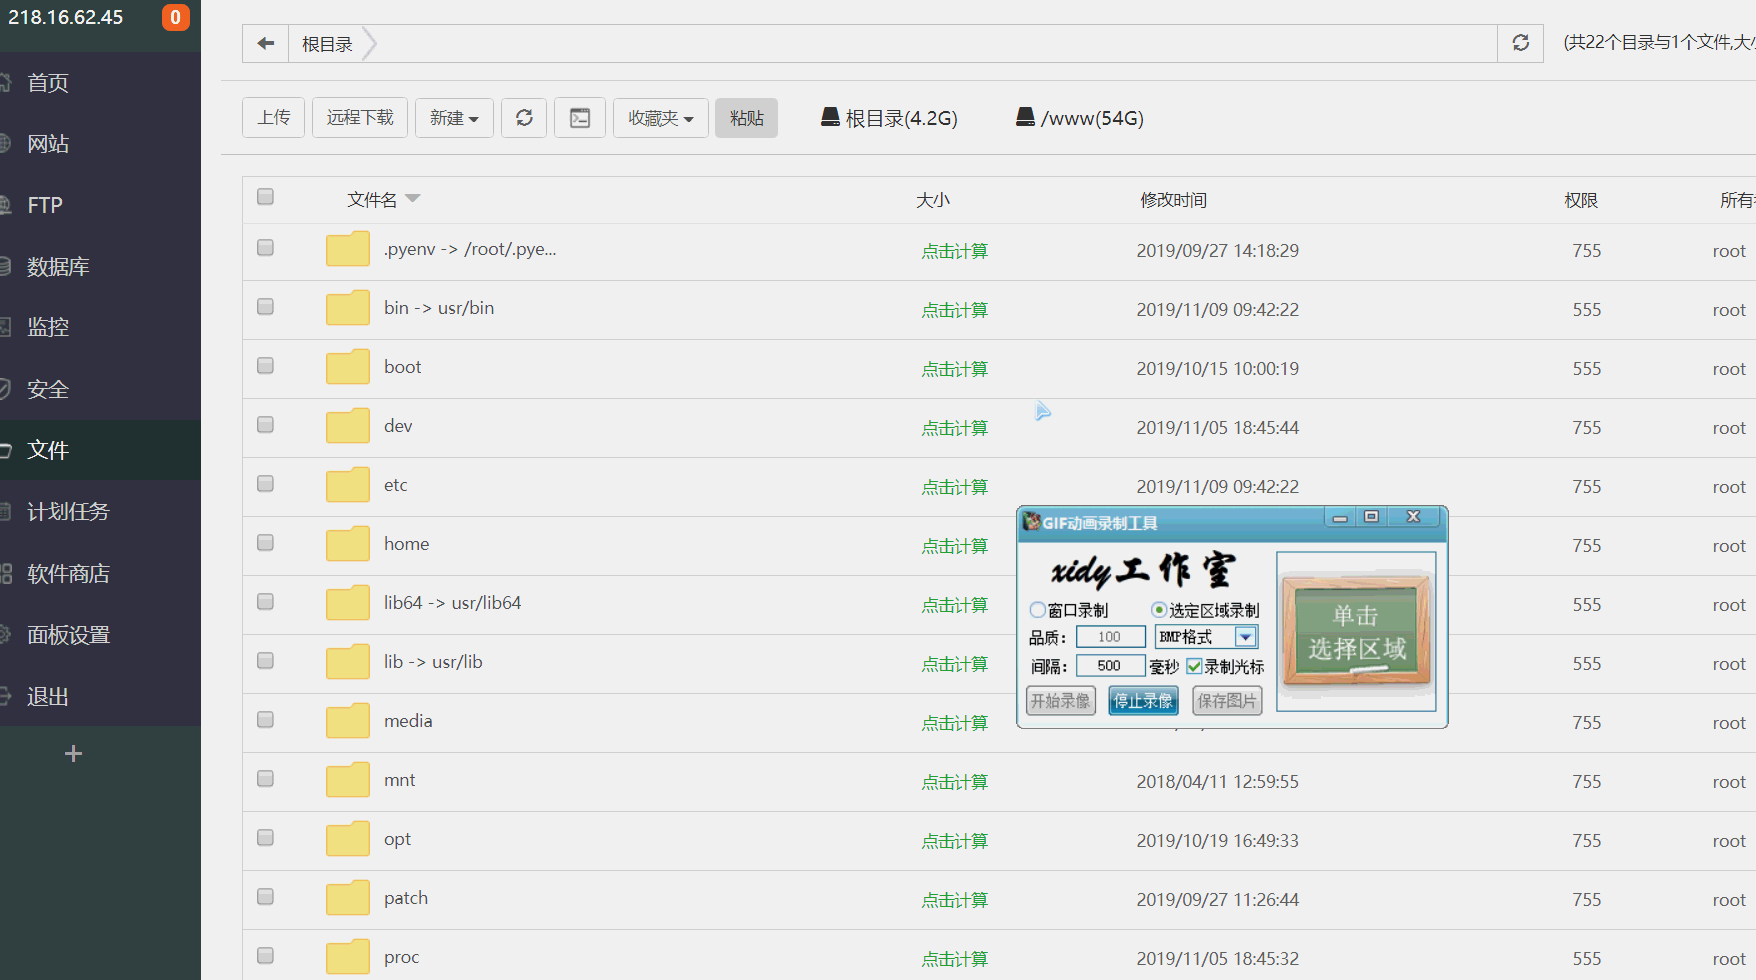The image size is (1756, 980).
Task: Click the plus icon in the sidebar
Action: pyautogui.click(x=73, y=754)
